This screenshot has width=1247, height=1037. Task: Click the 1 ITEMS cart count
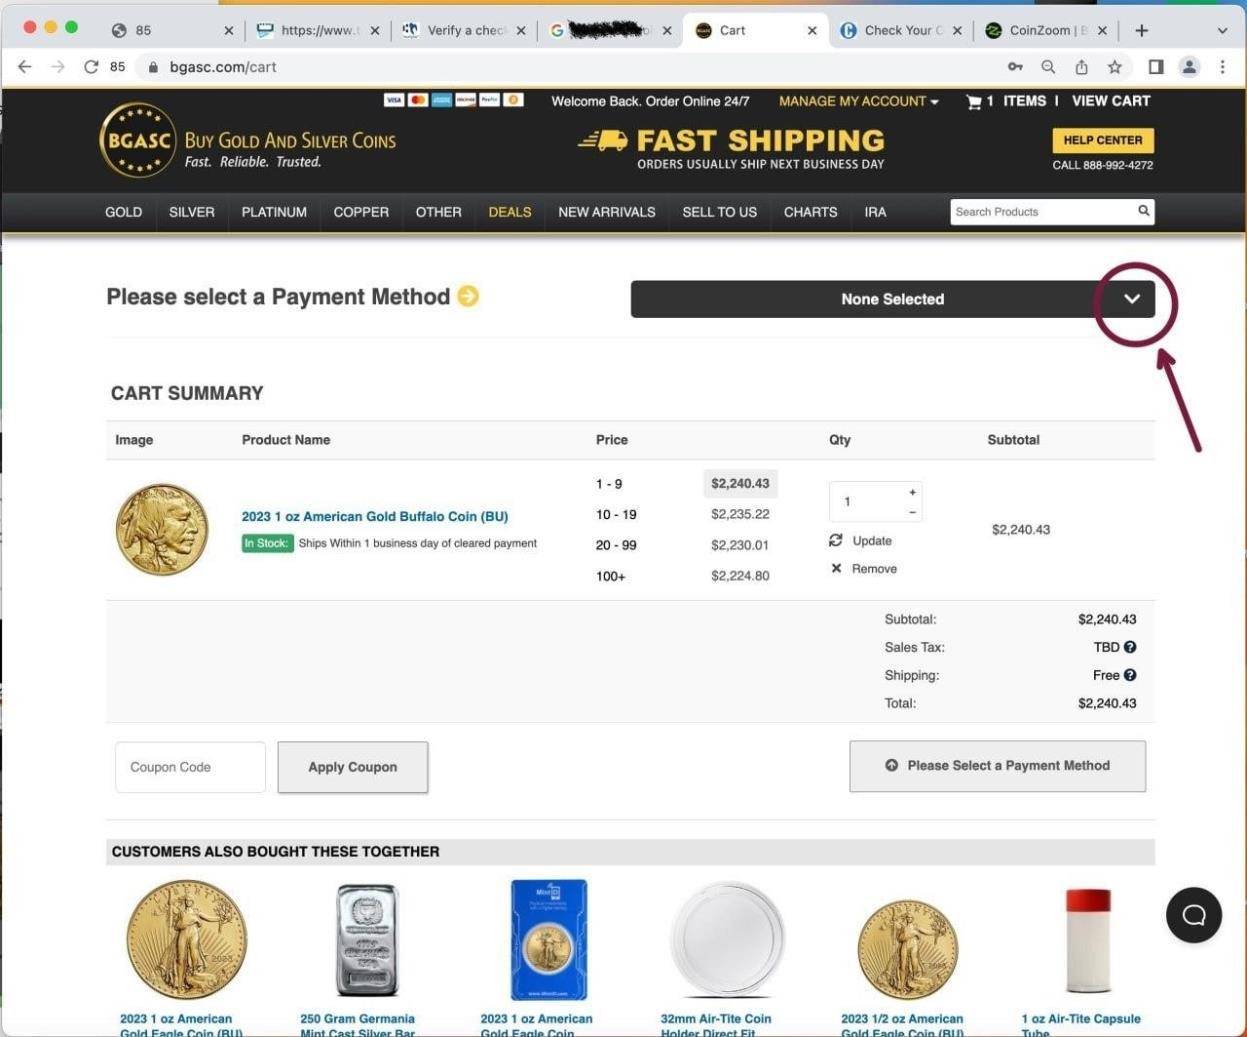[x=1016, y=101]
